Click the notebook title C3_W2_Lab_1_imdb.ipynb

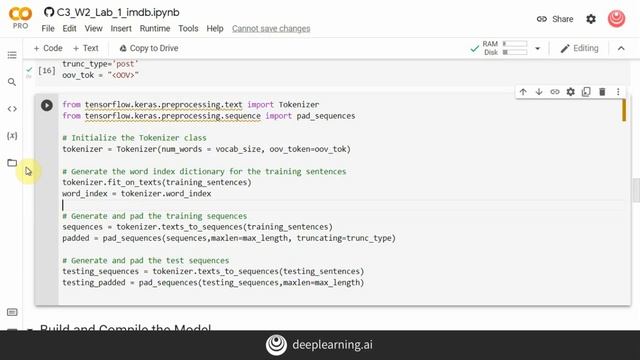(x=118, y=12)
